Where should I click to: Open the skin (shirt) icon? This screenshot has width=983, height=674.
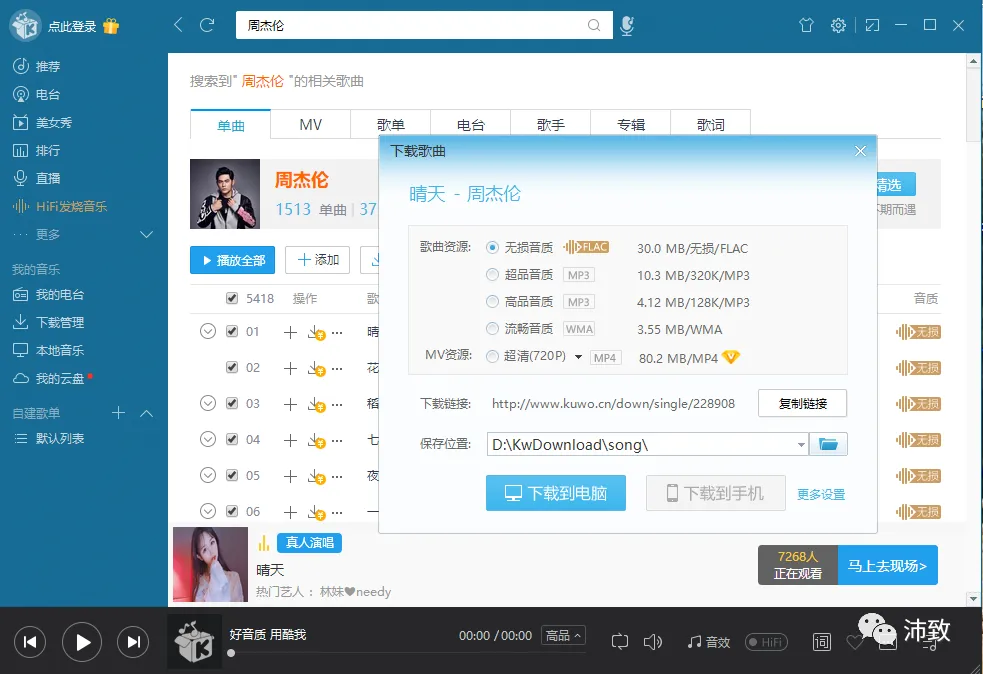click(806, 25)
